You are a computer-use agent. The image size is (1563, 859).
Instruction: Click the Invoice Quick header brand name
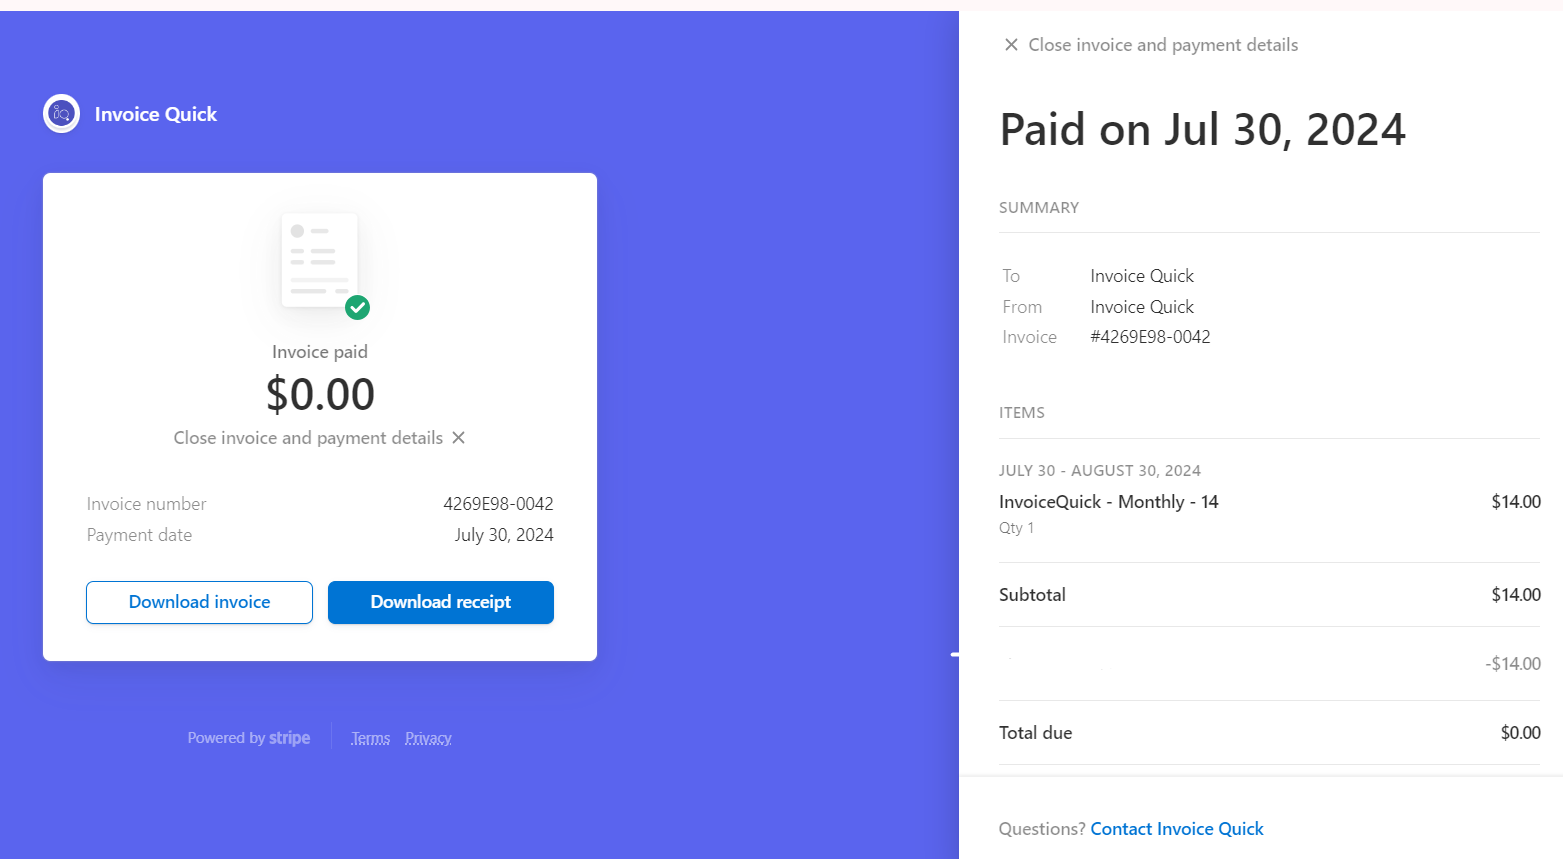click(156, 114)
